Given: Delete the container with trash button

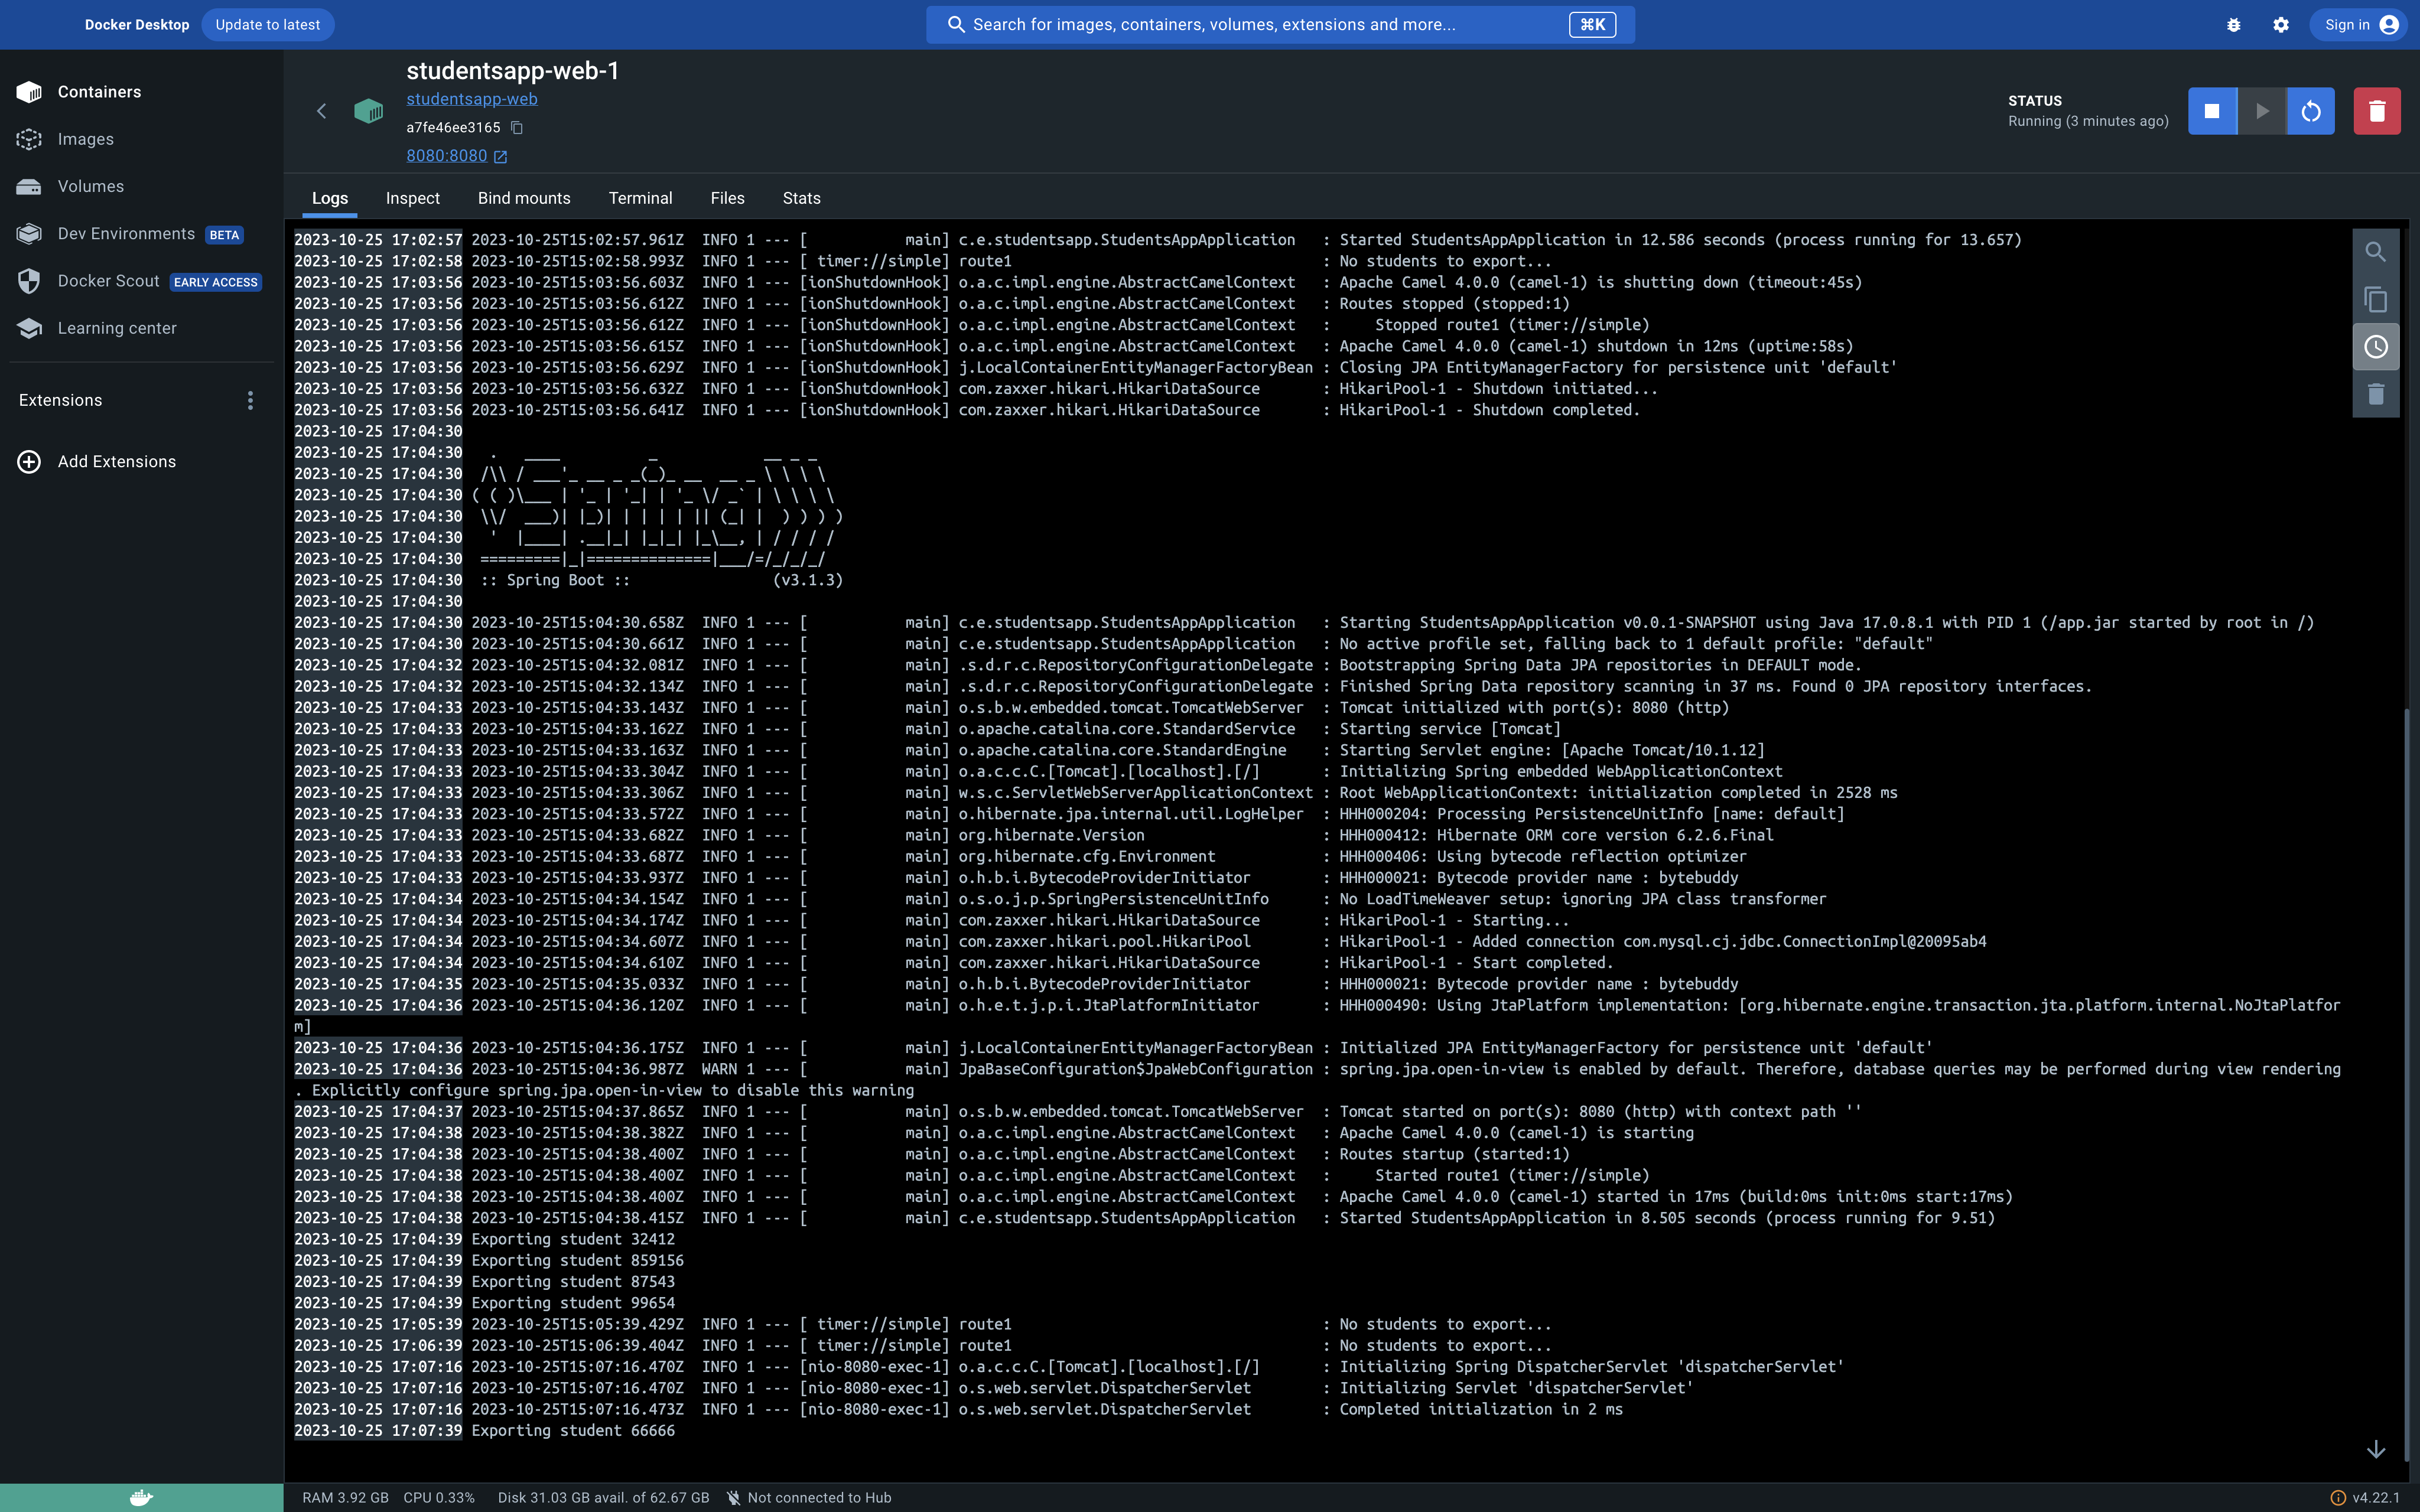Looking at the screenshot, I should click(2377, 111).
